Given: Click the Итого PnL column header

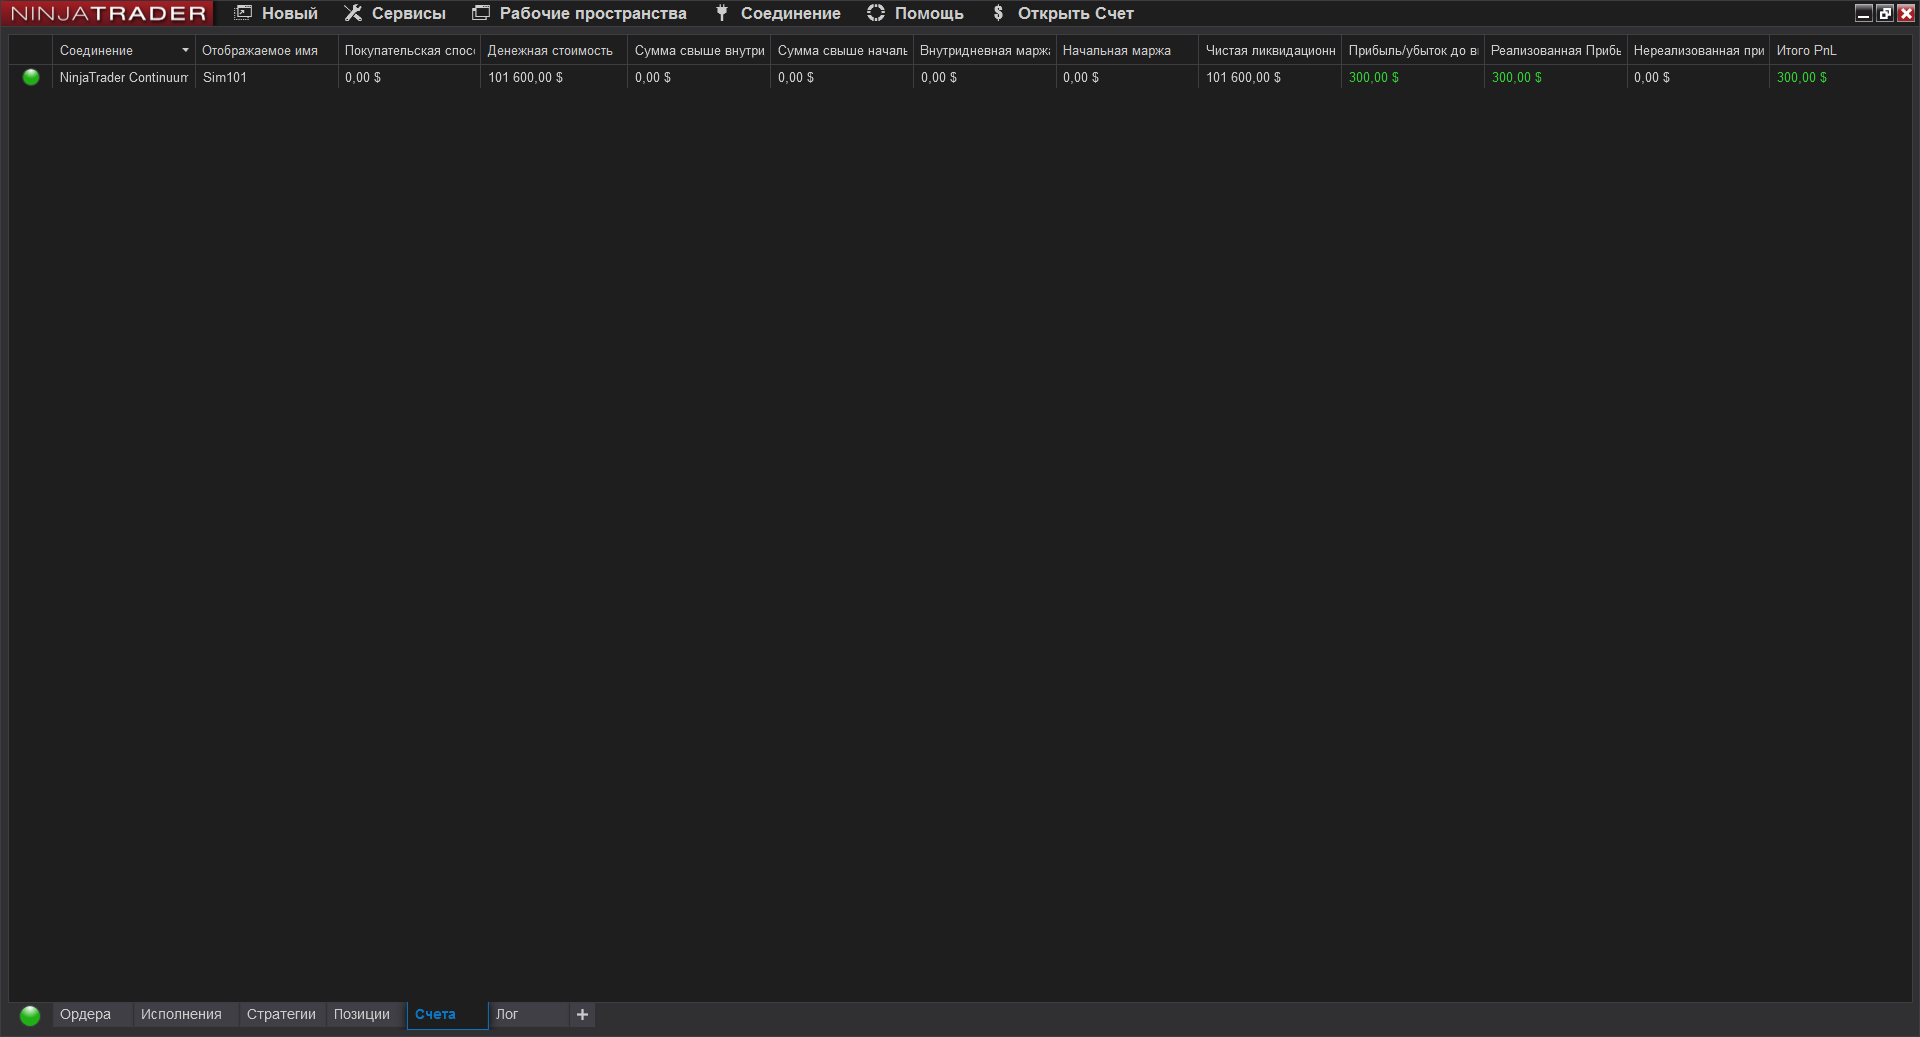Looking at the screenshot, I should (x=1841, y=50).
